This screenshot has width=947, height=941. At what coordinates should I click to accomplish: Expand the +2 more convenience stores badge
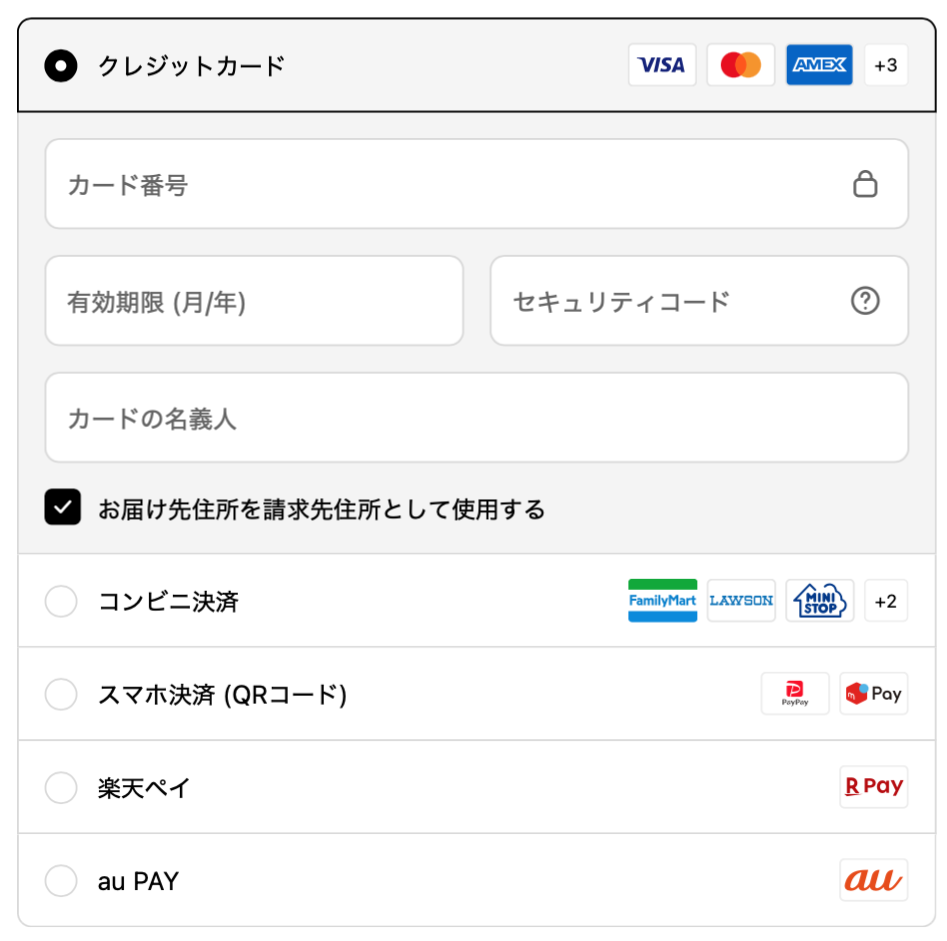886,601
